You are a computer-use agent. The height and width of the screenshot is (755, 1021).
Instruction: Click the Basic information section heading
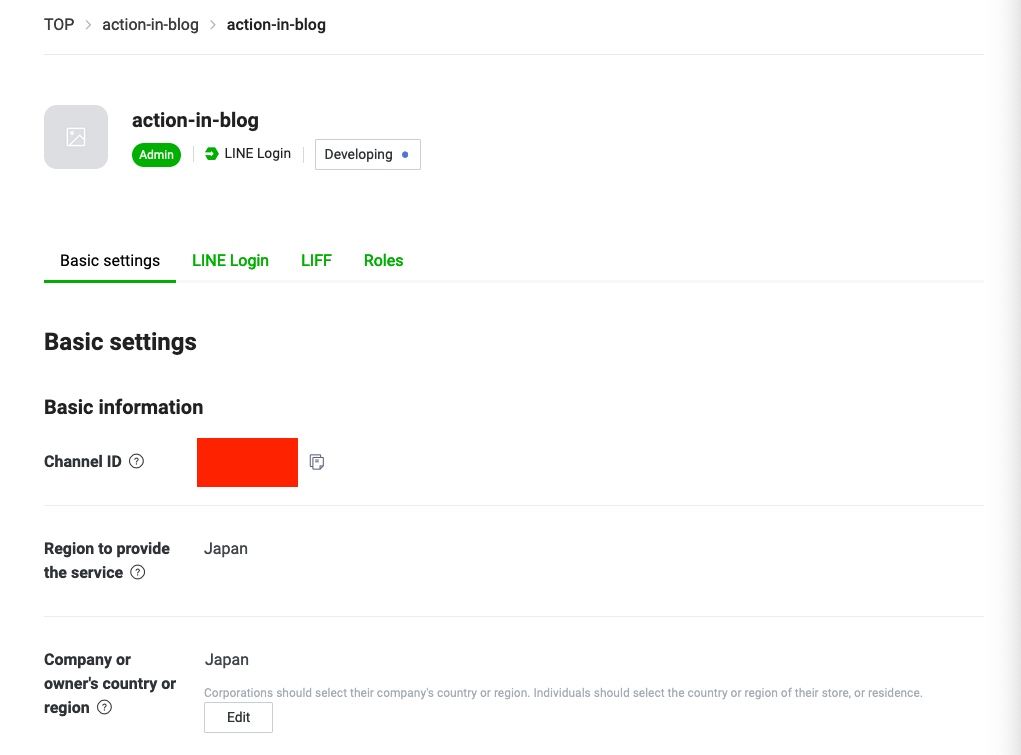[124, 407]
